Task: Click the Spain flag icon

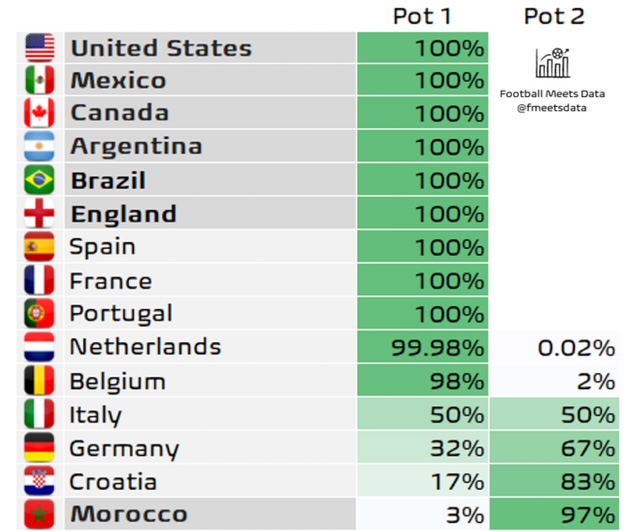Action: [39, 247]
